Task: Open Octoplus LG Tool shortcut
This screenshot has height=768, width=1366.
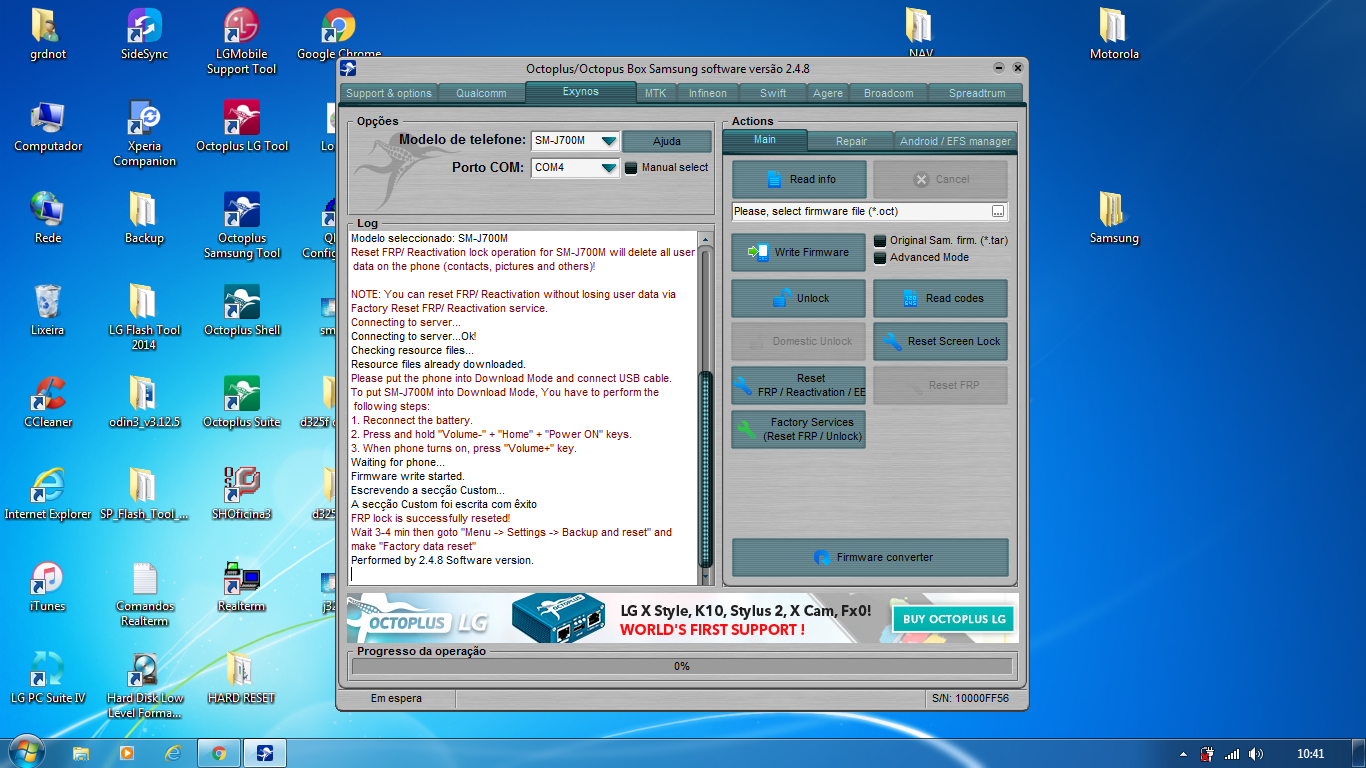Action: (x=241, y=126)
